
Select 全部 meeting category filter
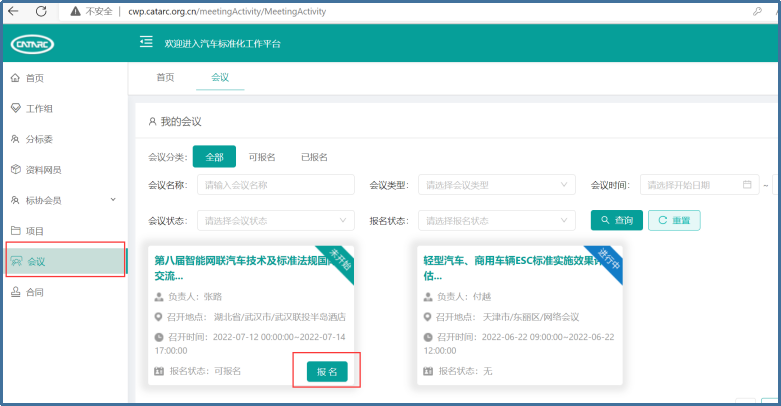coord(214,156)
